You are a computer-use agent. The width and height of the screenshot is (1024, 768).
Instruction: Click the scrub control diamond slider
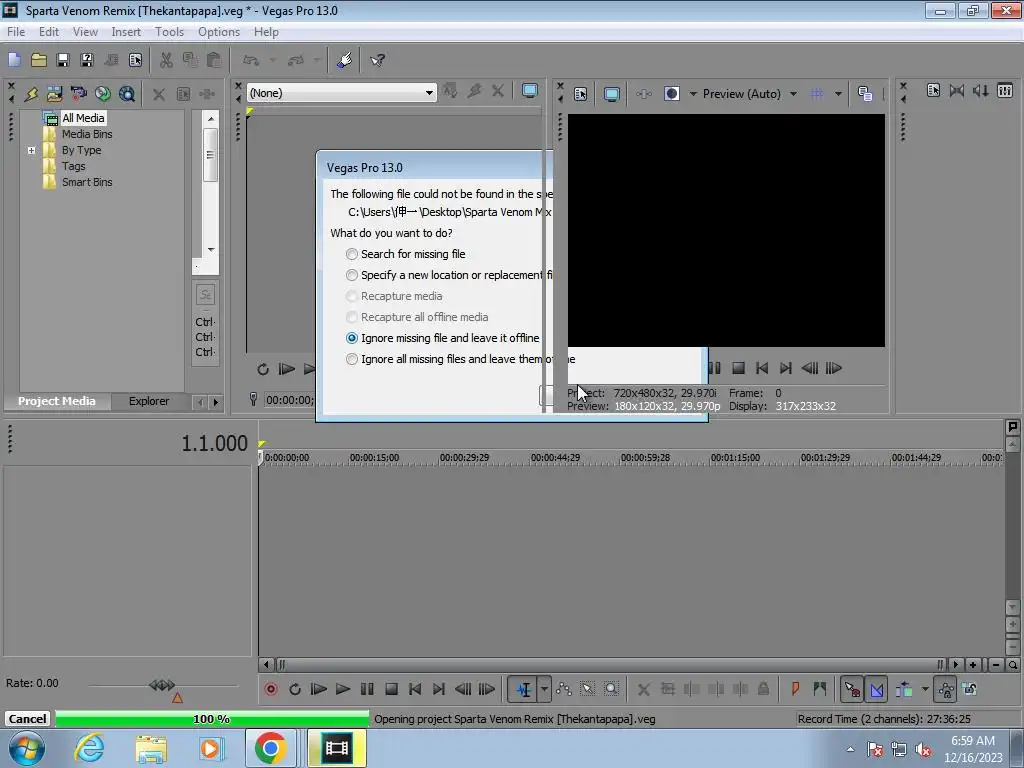pyautogui.click(x=162, y=684)
